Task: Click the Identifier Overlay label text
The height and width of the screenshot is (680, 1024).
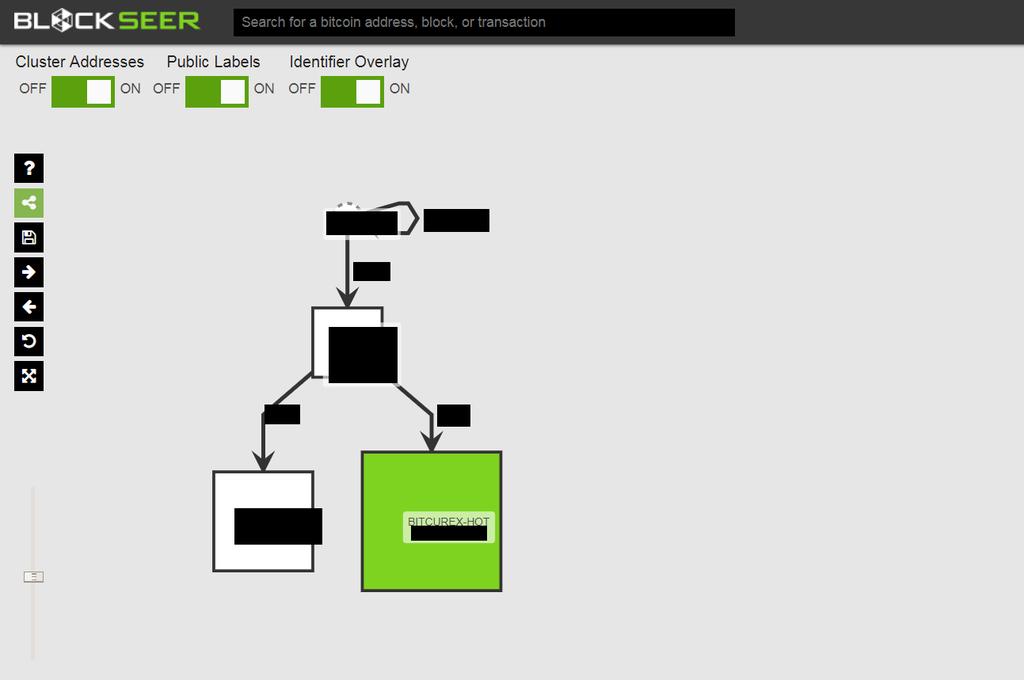Action: coord(349,62)
